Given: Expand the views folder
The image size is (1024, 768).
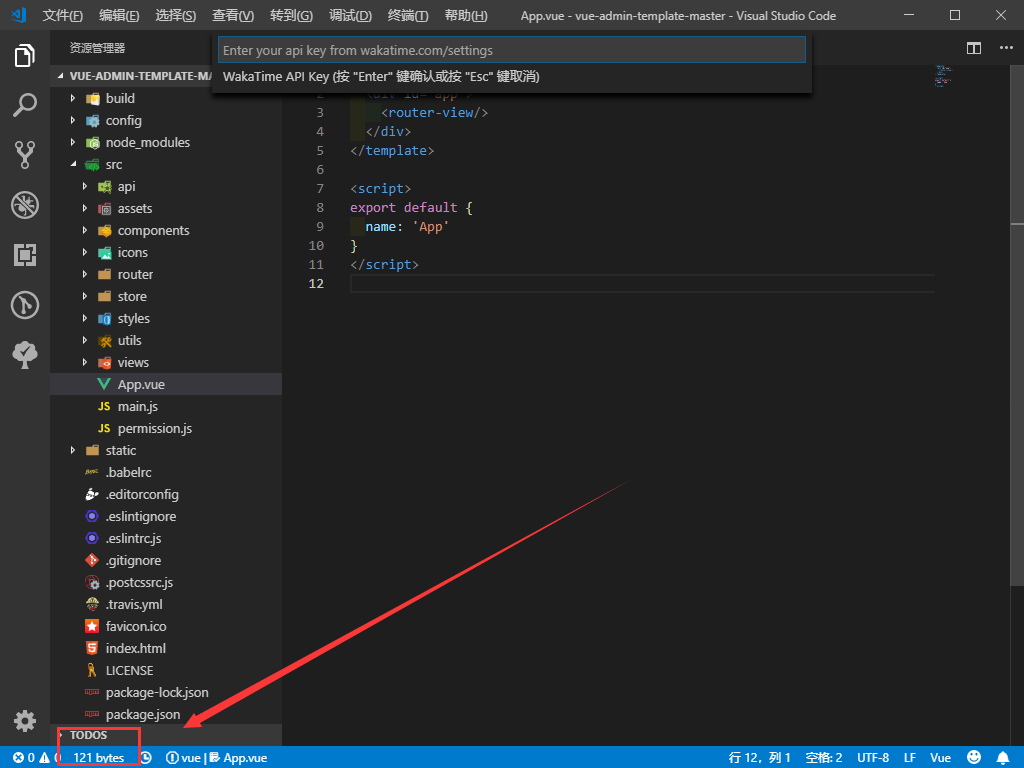Looking at the screenshot, I should [x=166, y=362].
